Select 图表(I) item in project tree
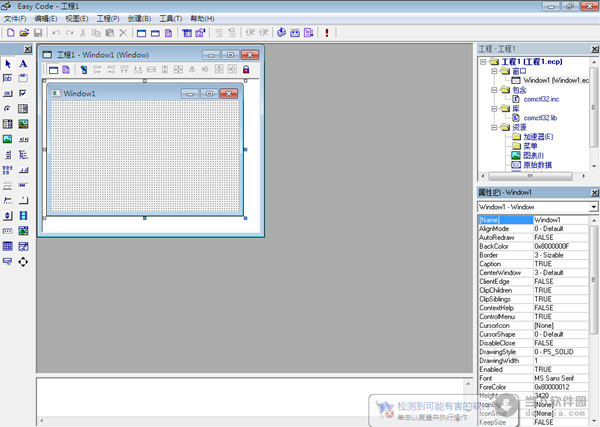The image size is (600, 427). [x=533, y=155]
